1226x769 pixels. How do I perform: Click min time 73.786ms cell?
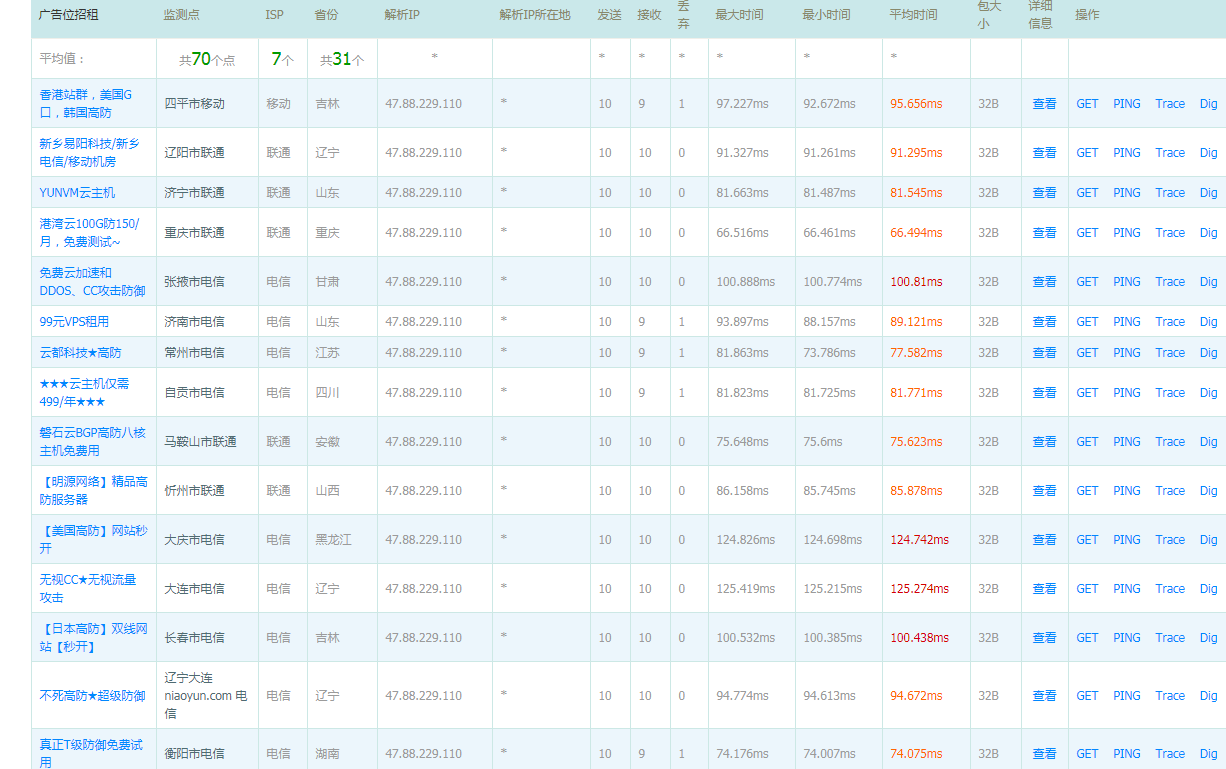click(x=830, y=353)
